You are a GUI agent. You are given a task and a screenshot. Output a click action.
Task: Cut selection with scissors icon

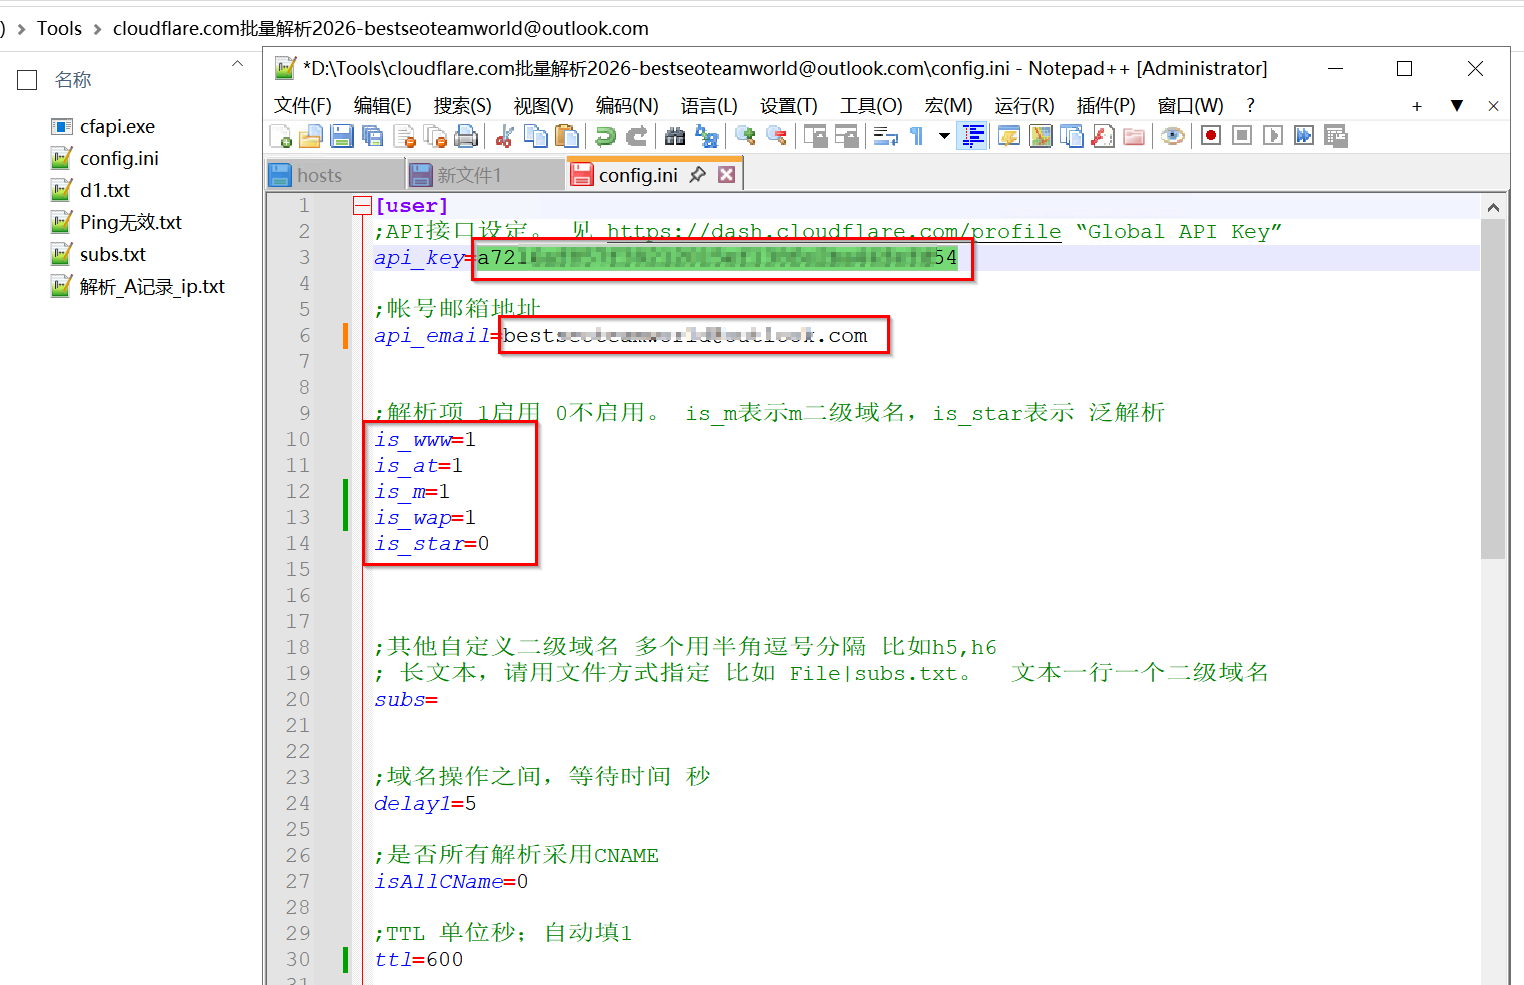point(505,136)
